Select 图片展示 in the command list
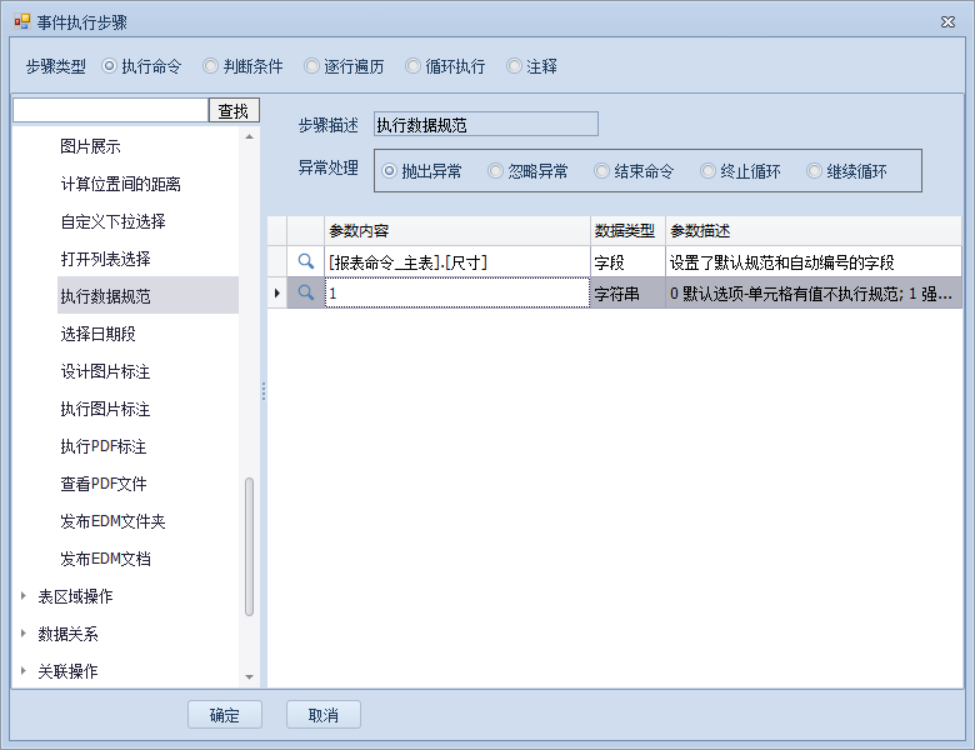The width and height of the screenshot is (975, 750). [x=90, y=147]
